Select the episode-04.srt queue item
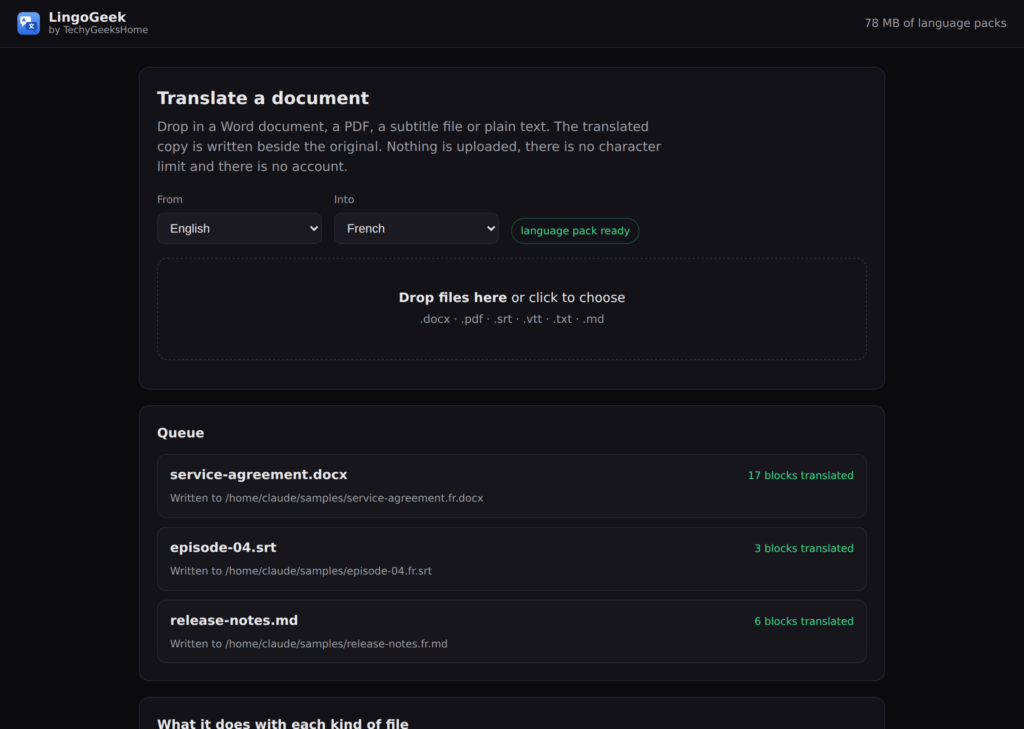 511,559
